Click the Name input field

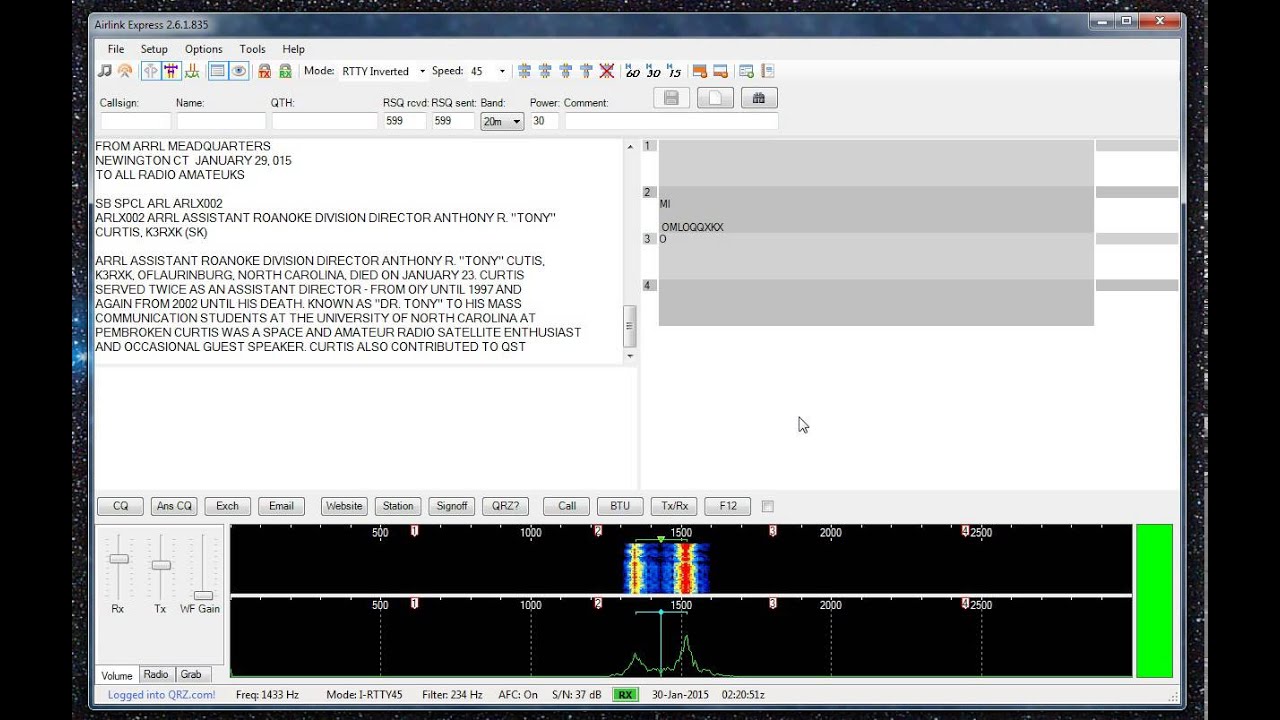(x=221, y=121)
